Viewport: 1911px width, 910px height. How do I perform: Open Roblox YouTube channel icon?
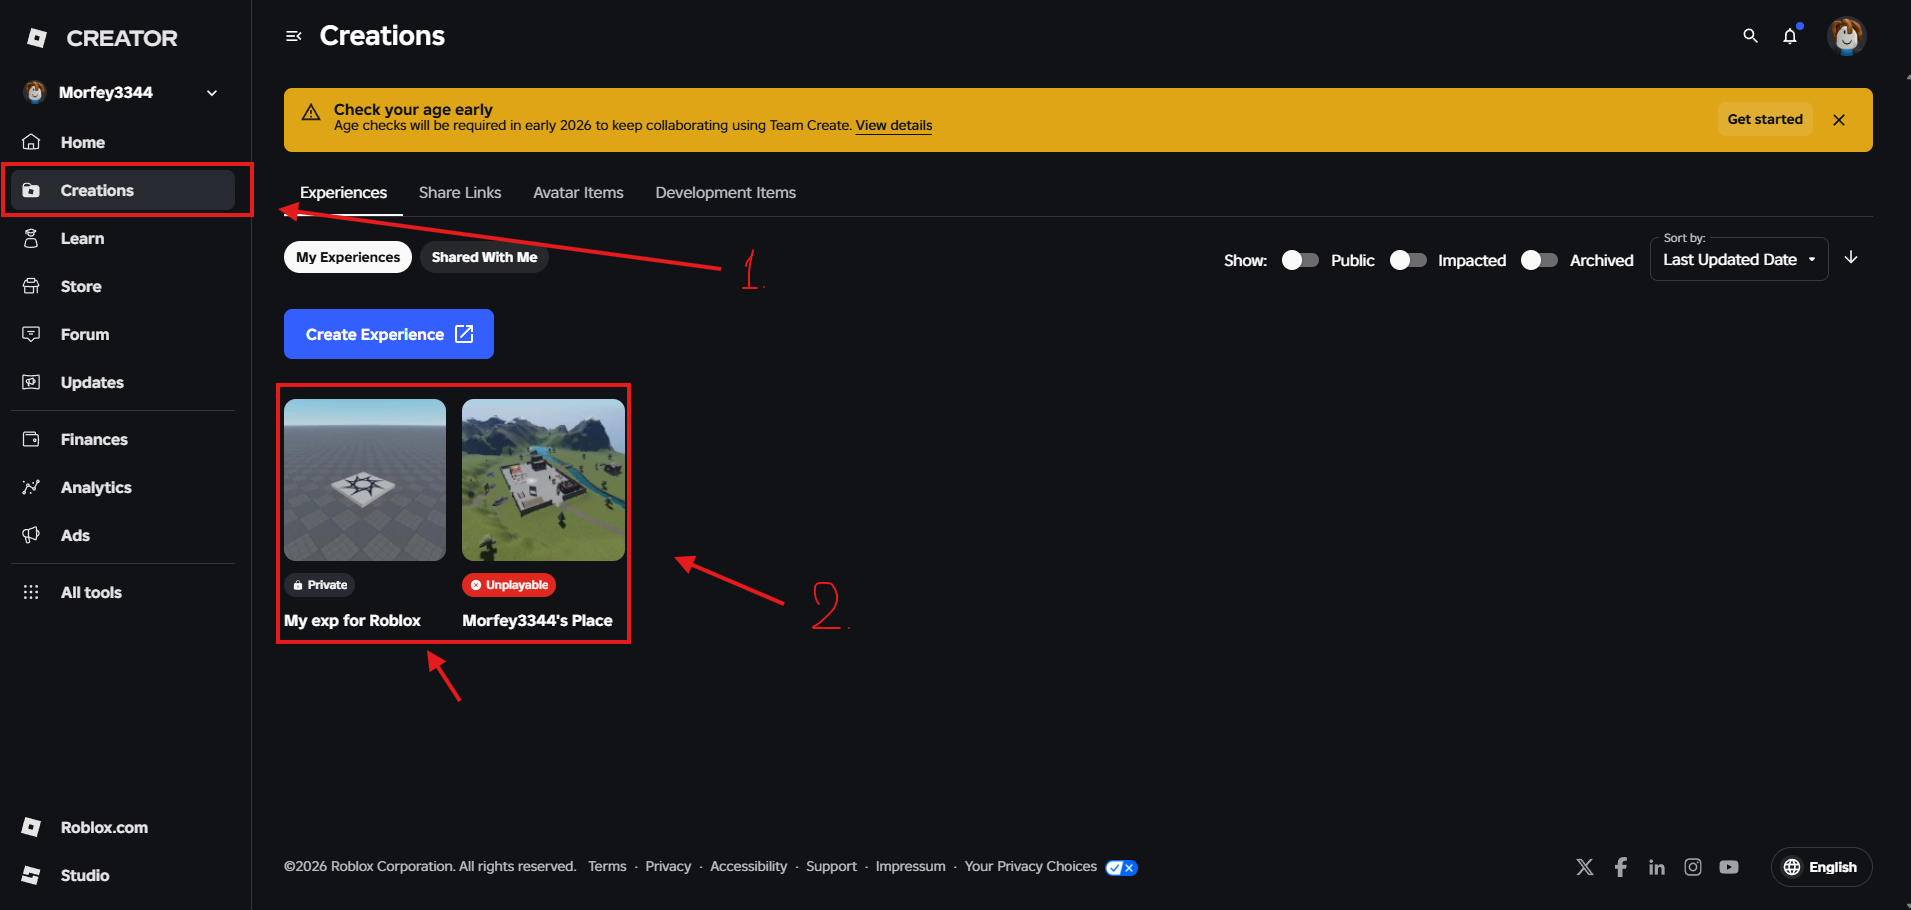(1729, 867)
